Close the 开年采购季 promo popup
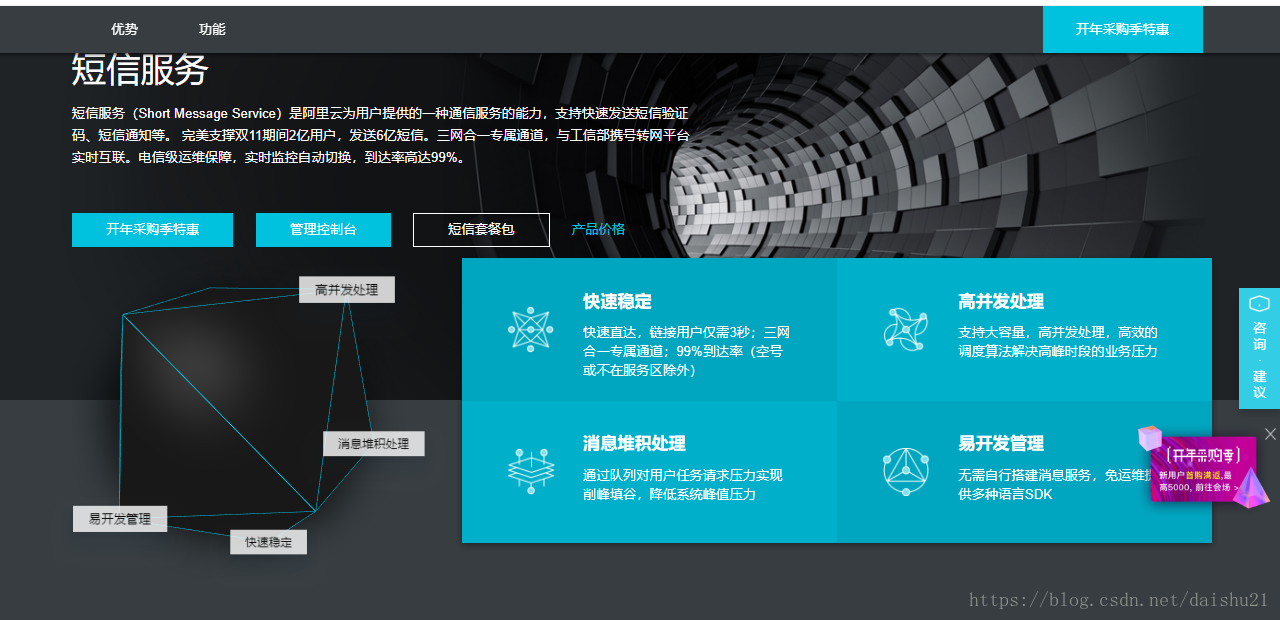Image resolution: width=1280 pixels, height=620 pixels. (x=1270, y=433)
